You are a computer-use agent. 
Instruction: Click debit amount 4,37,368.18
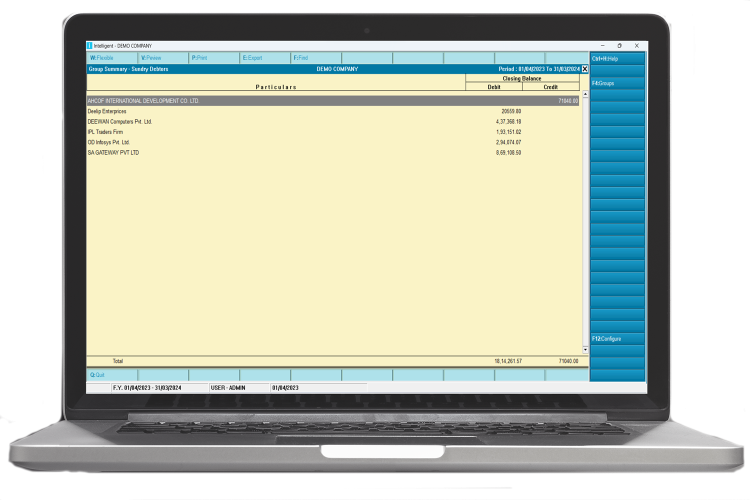[508, 122]
